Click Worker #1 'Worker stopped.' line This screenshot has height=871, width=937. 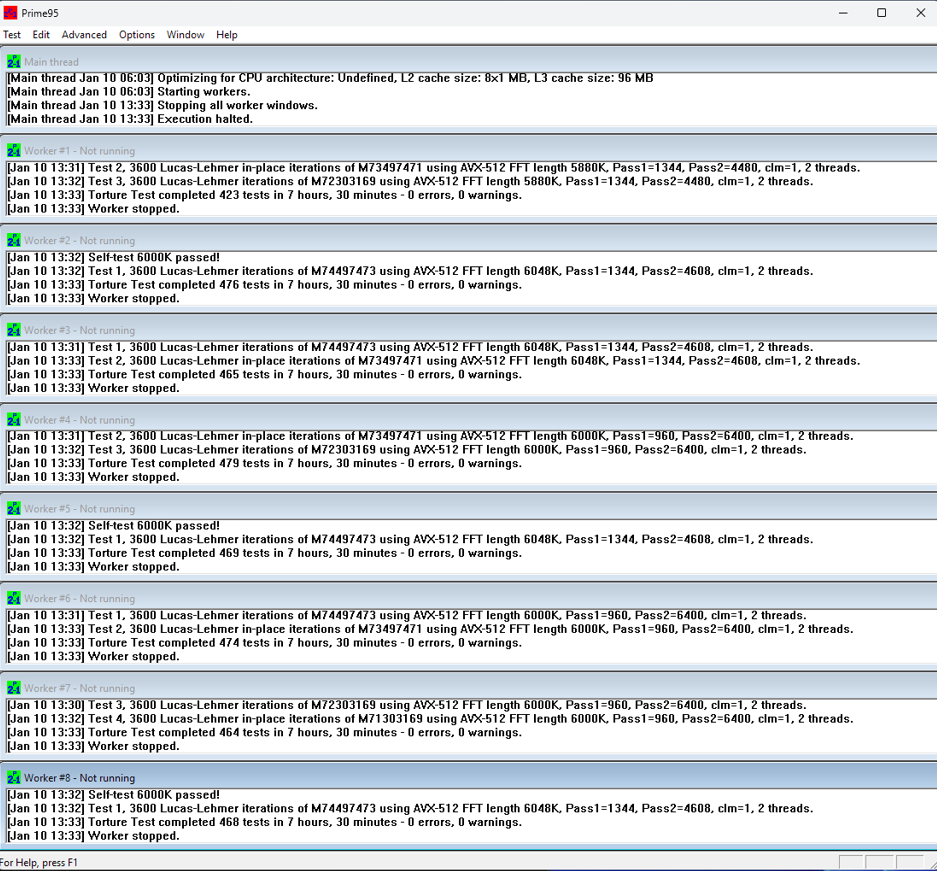tap(93, 208)
